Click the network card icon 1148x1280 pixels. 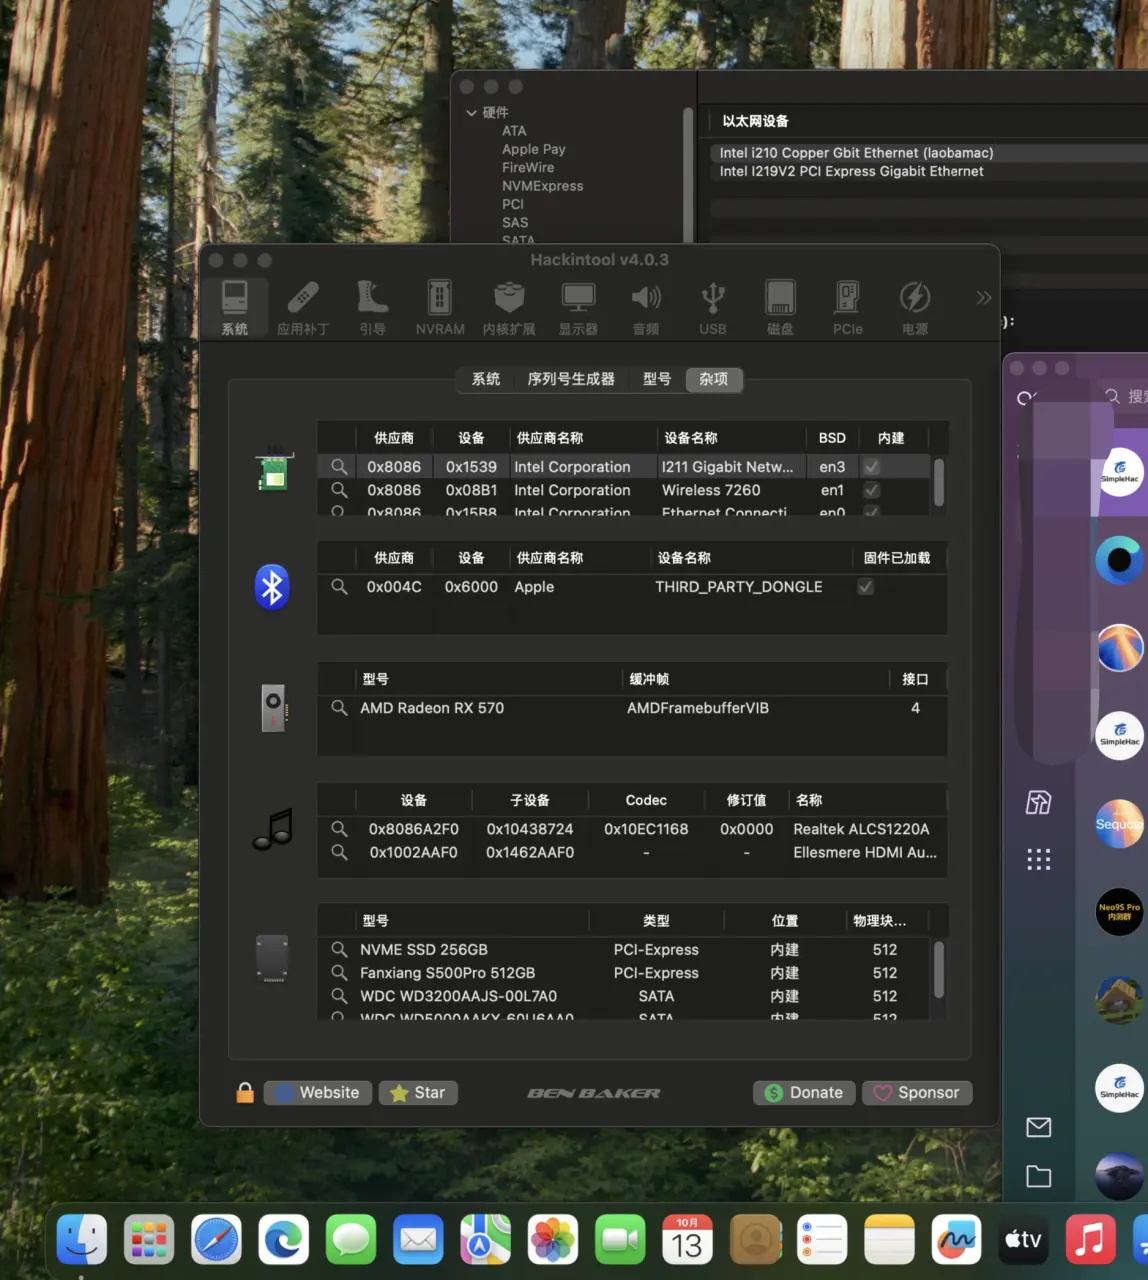click(x=273, y=470)
